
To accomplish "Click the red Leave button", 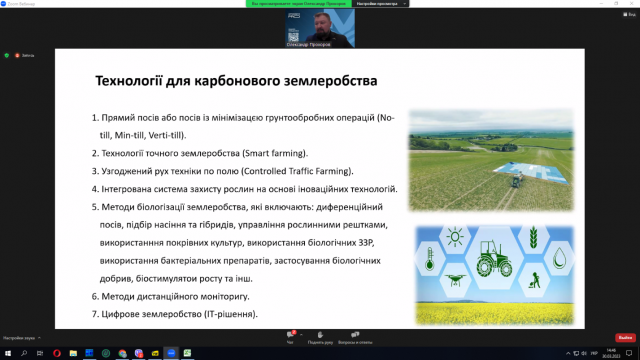I will pos(625,338).
